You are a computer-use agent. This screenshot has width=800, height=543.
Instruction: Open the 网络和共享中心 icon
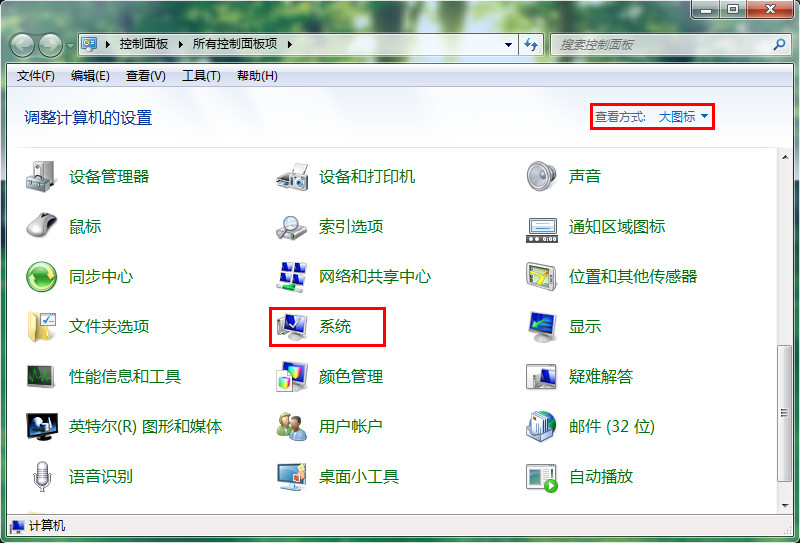(292, 277)
